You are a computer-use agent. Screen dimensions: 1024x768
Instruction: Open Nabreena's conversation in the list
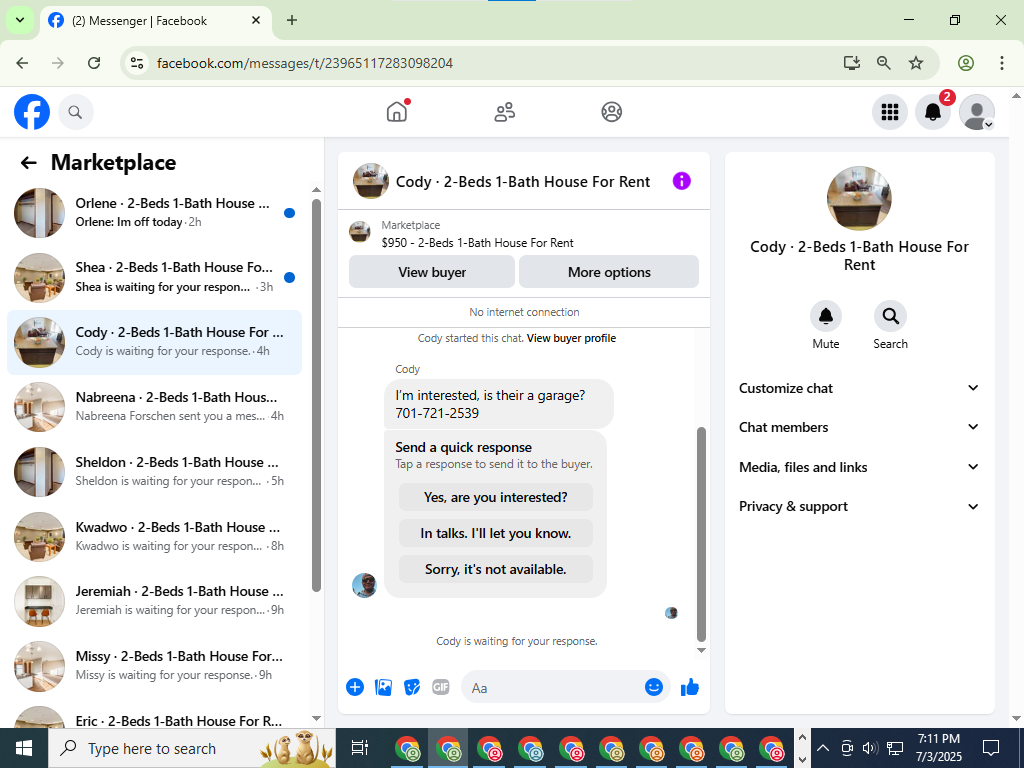point(154,407)
